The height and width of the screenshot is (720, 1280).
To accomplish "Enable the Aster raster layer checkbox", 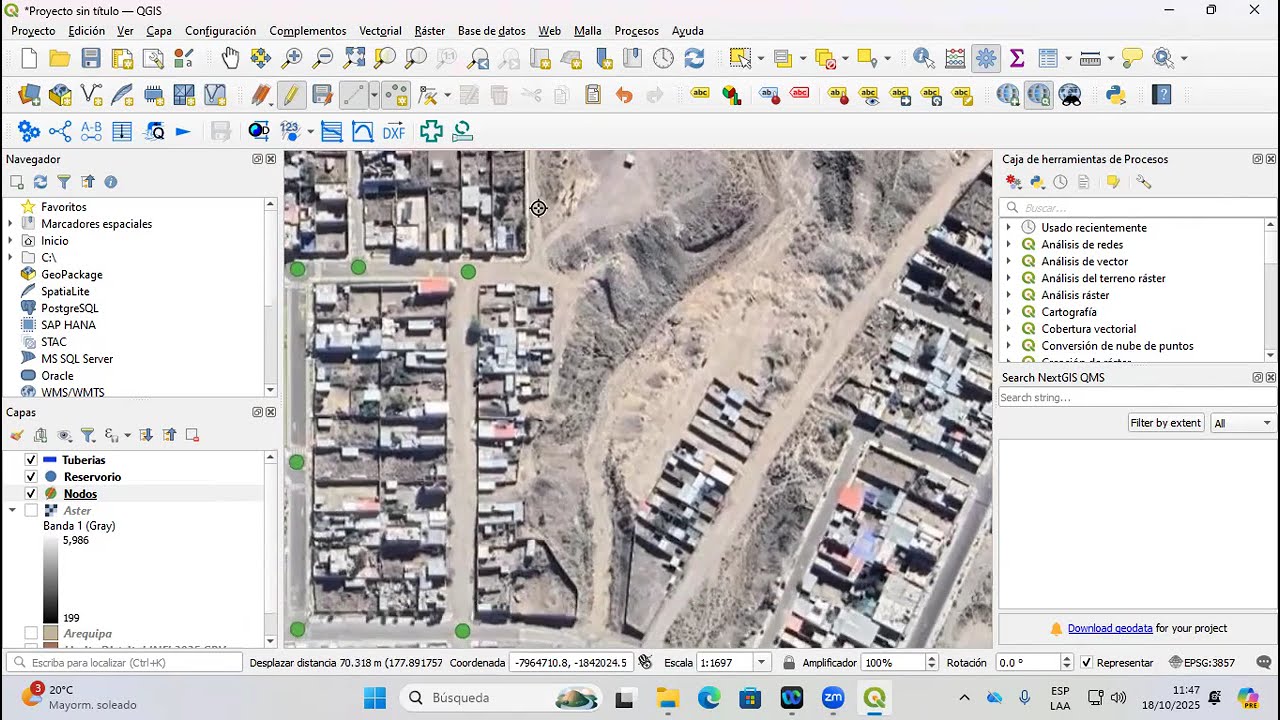I will [x=31, y=511].
